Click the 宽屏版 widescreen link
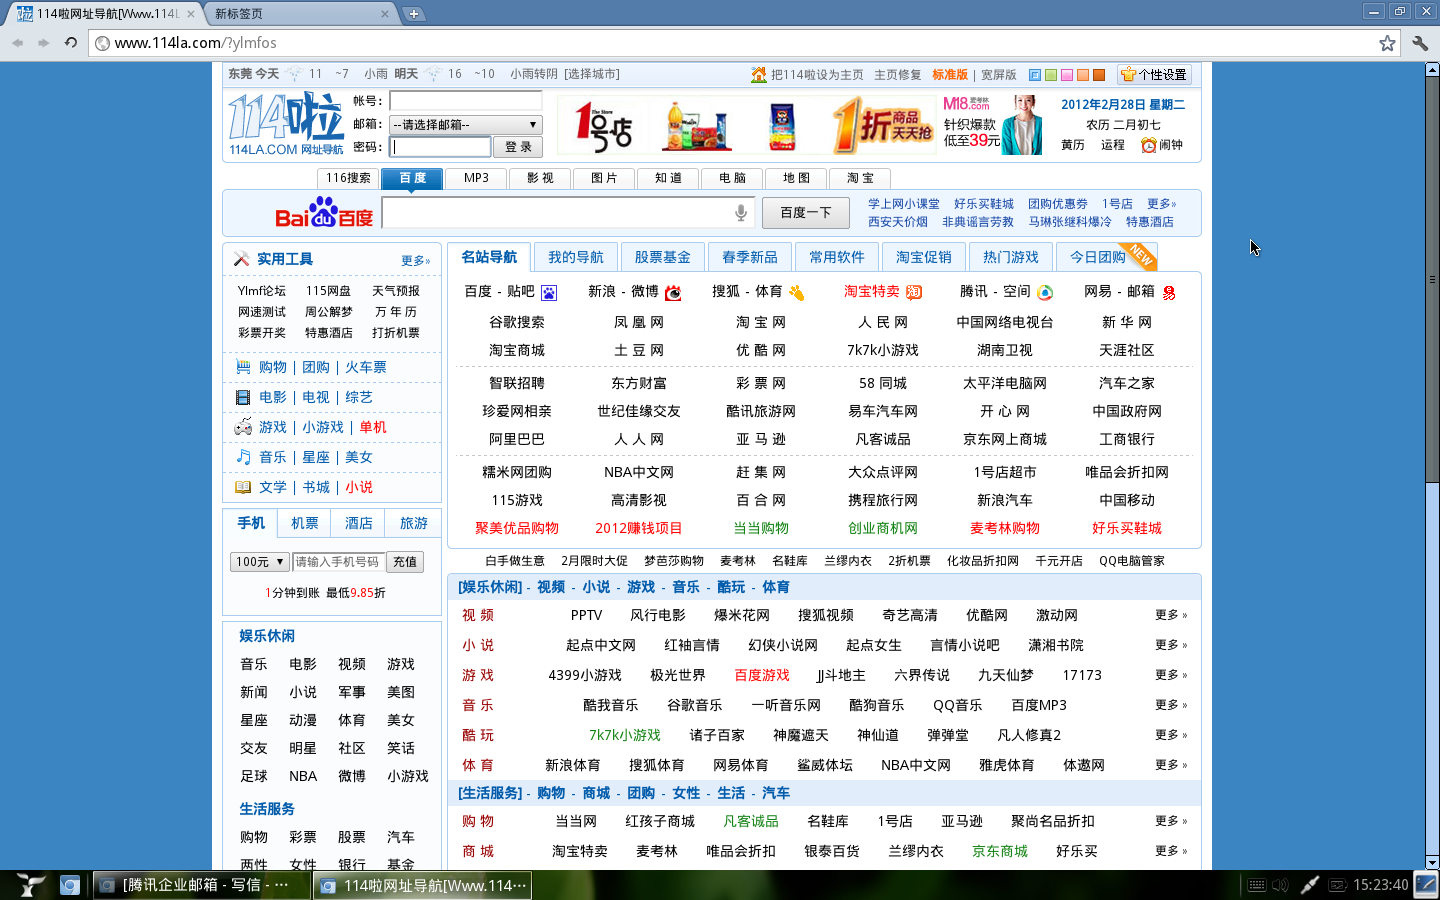 tap(999, 74)
